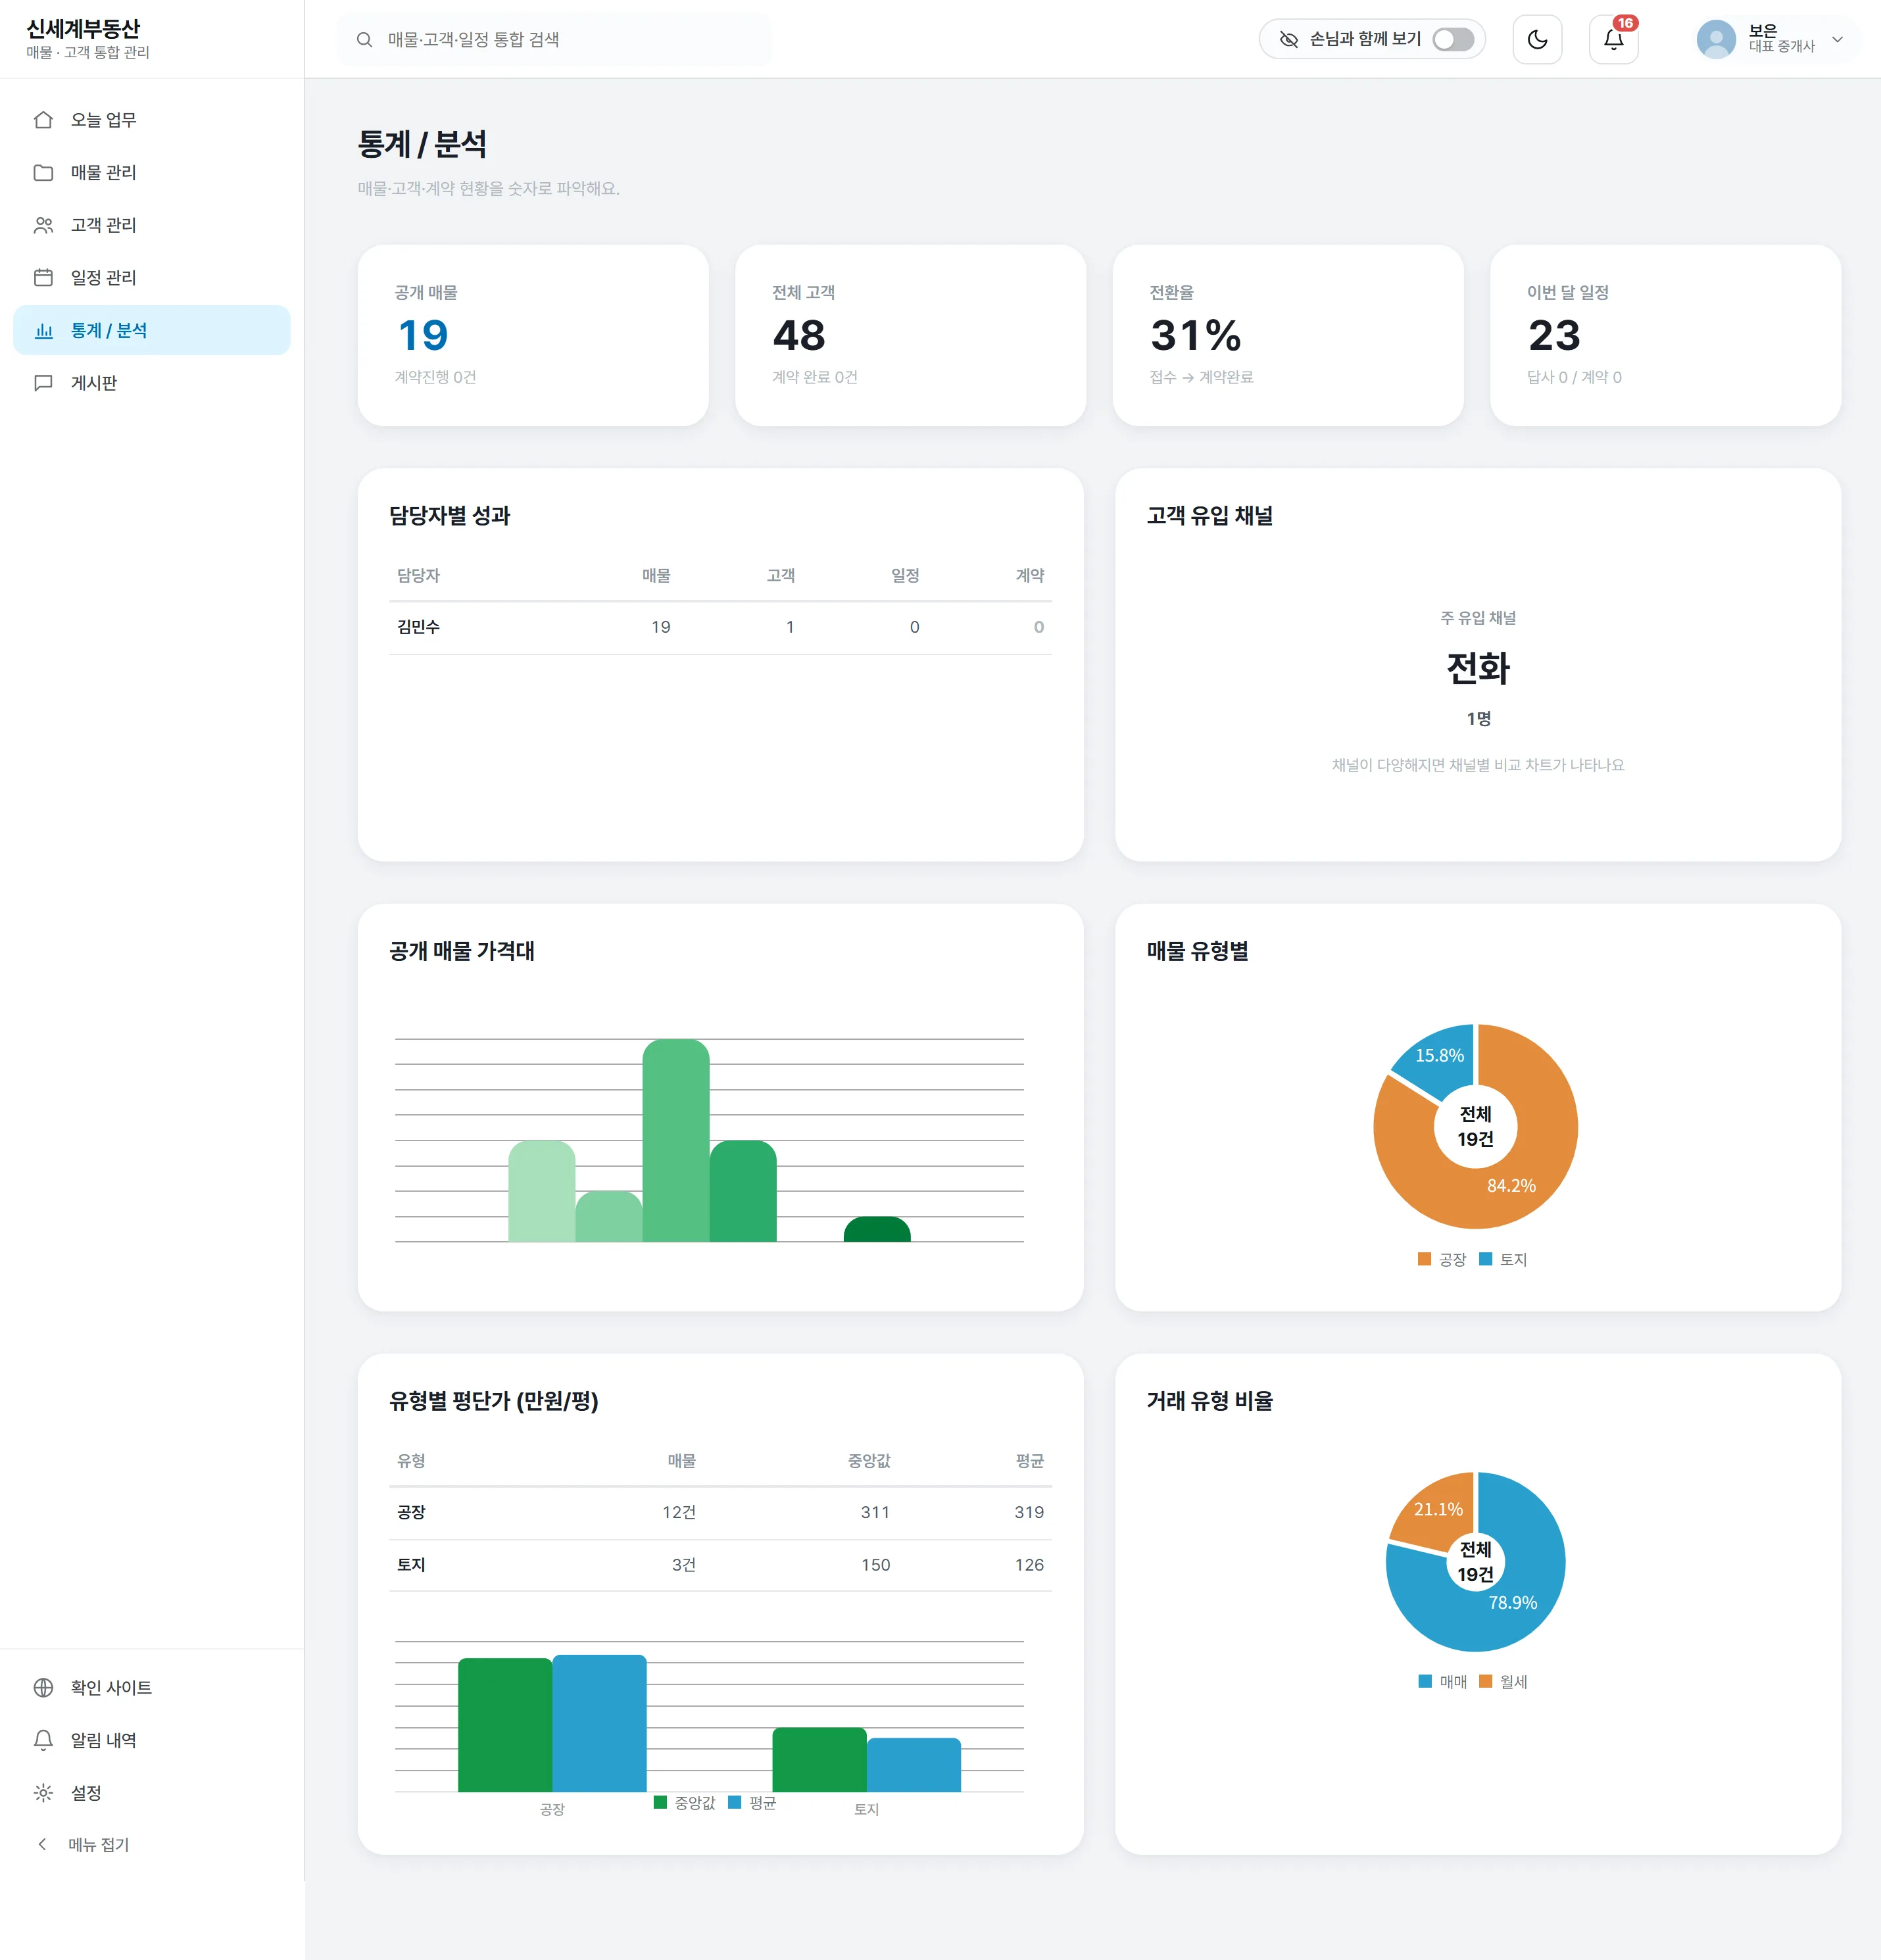Click the 공개 매물 19 stat card

click(x=533, y=335)
